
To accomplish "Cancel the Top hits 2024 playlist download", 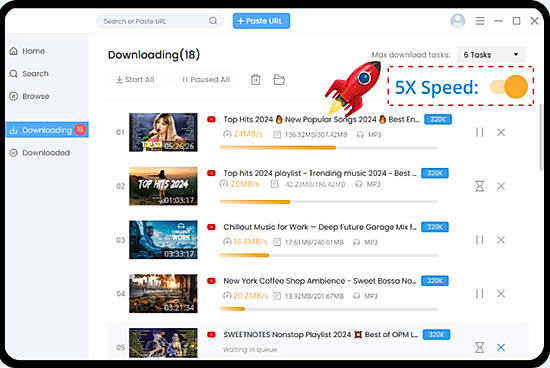I will pyautogui.click(x=501, y=186).
